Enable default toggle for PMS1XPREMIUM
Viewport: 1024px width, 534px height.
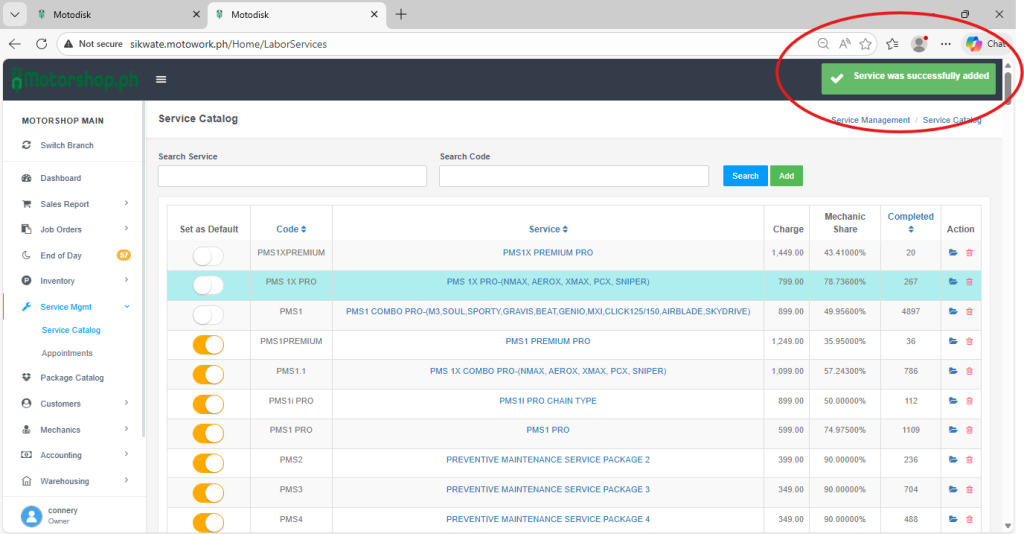click(208, 256)
